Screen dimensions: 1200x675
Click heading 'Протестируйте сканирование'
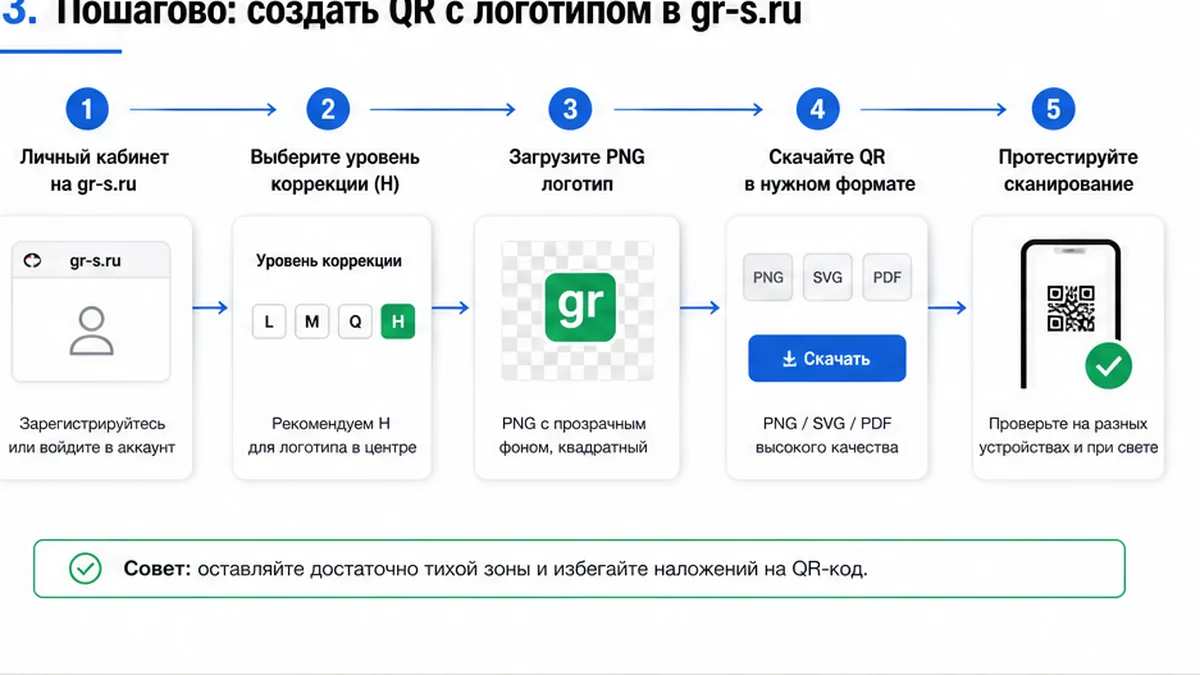point(1068,171)
